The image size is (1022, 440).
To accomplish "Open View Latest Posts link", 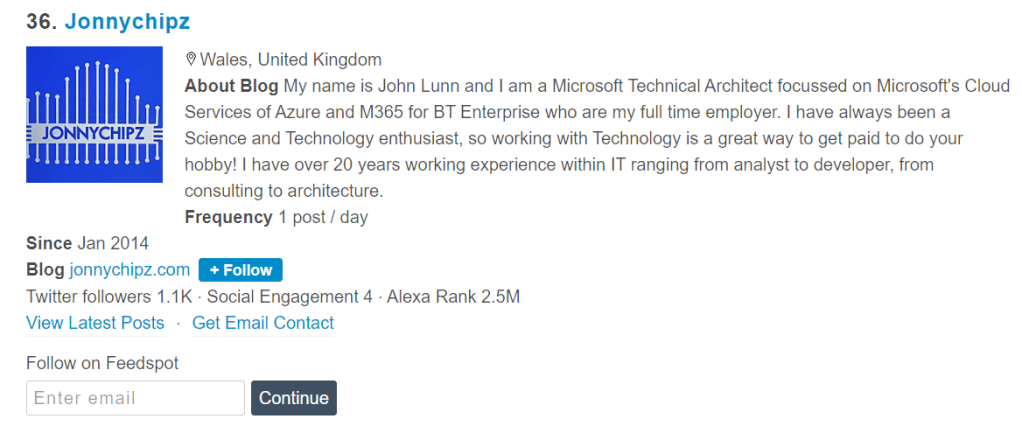I will pyautogui.click(x=95, y=323).
